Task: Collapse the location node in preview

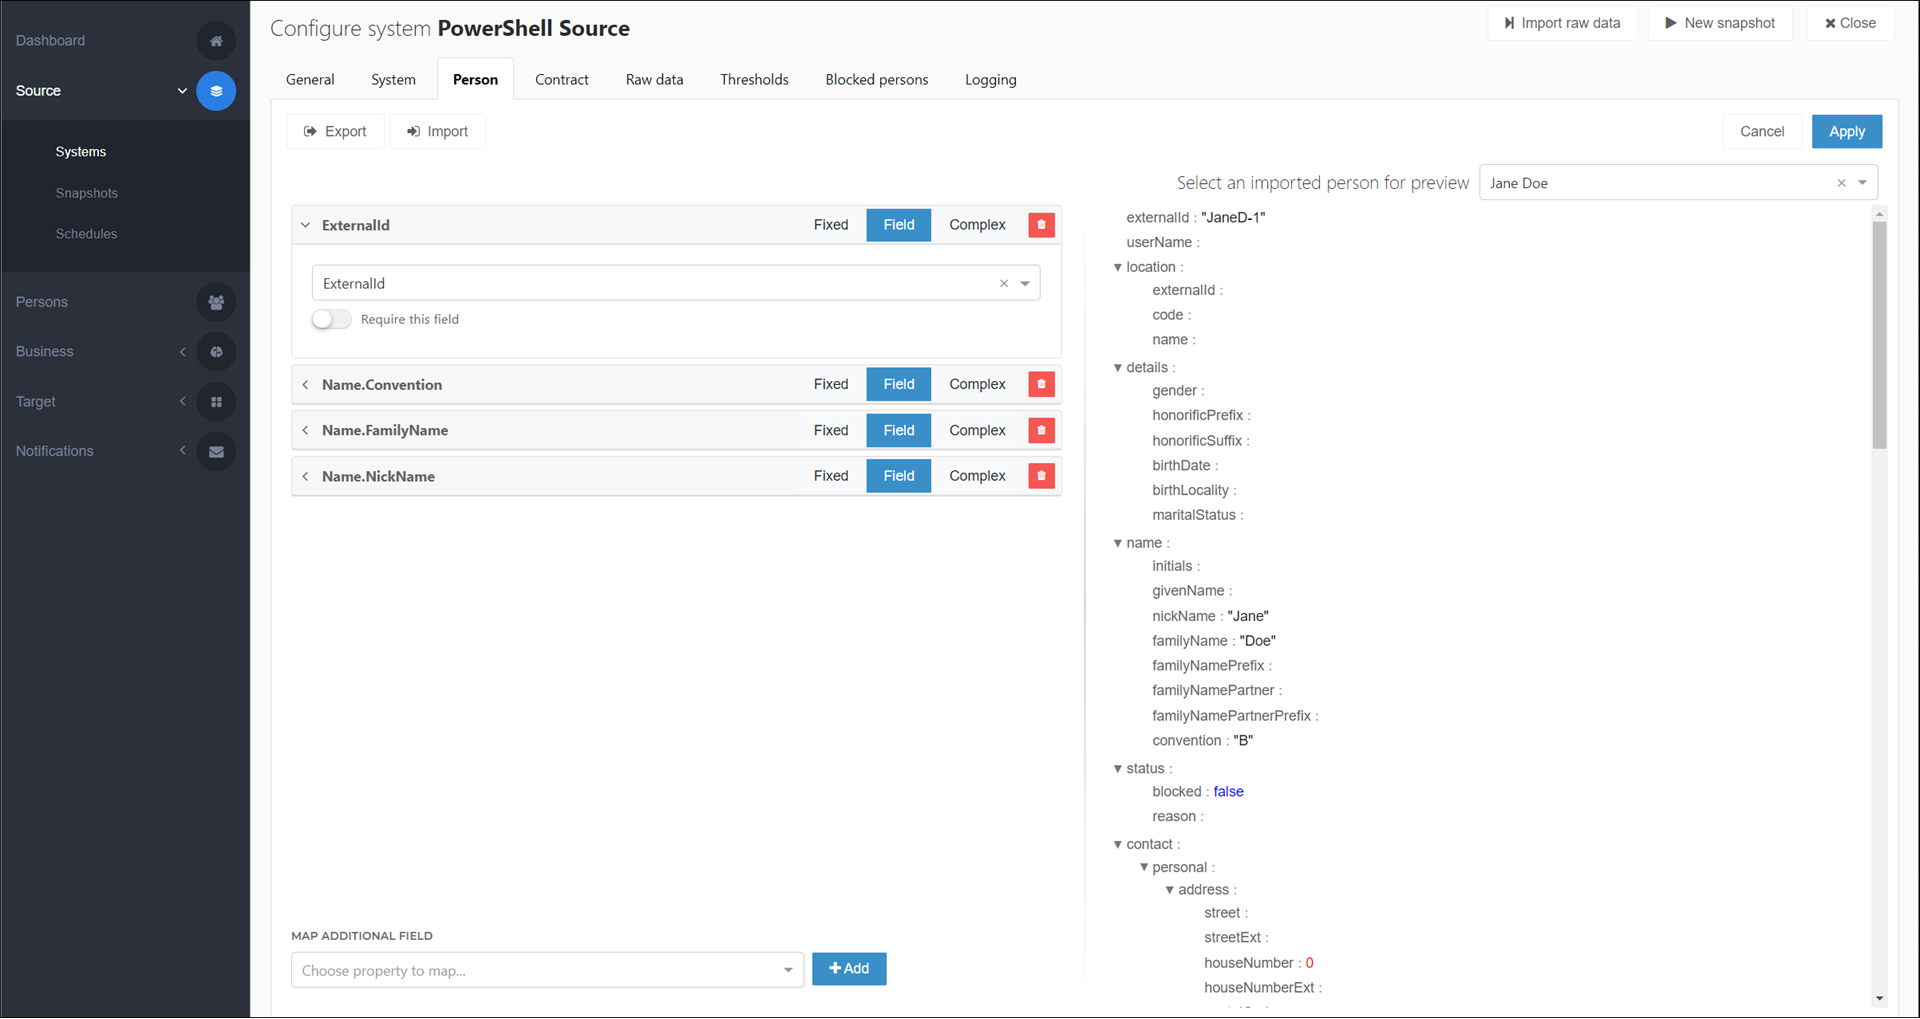Action: pos(1118,267)
